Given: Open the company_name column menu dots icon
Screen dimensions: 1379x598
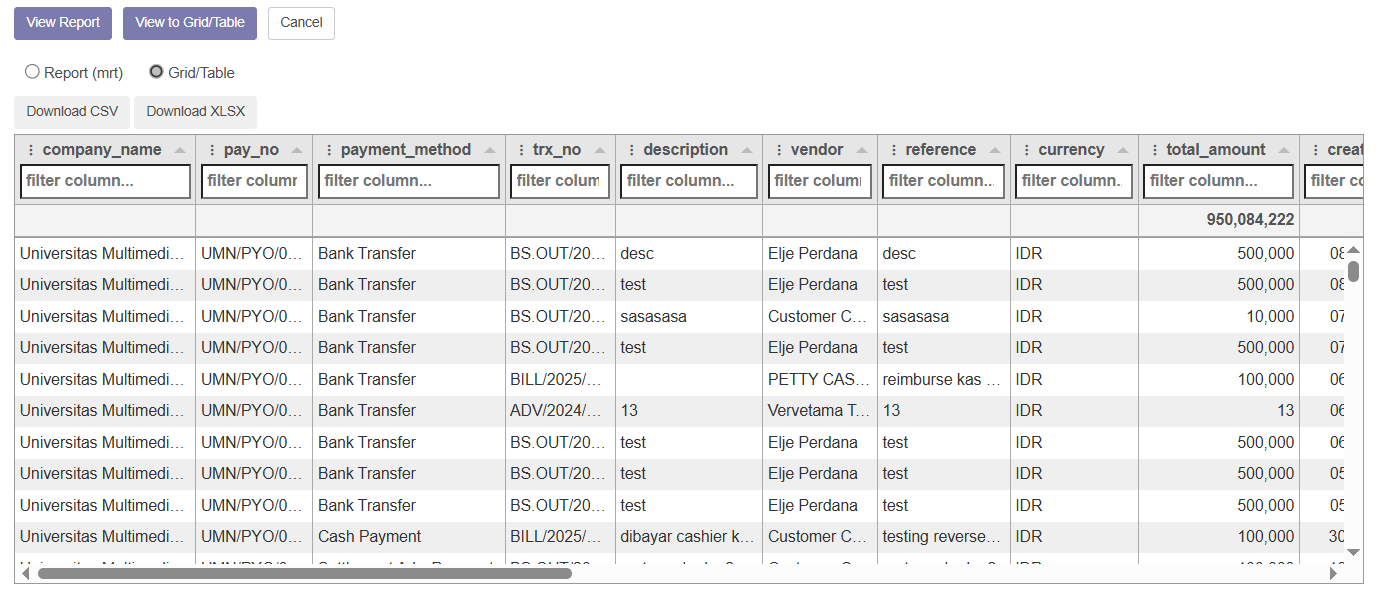Looking at the screenshot, I should pyautogui.click(x=30, y=150).
